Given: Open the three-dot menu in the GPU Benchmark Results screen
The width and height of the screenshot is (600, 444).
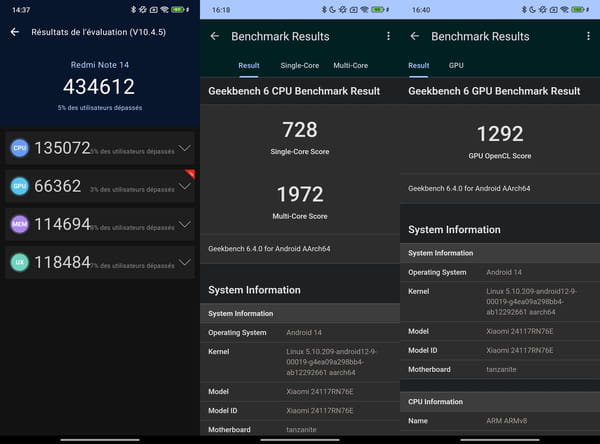Looking at the screenshot, I should point(588,36).
